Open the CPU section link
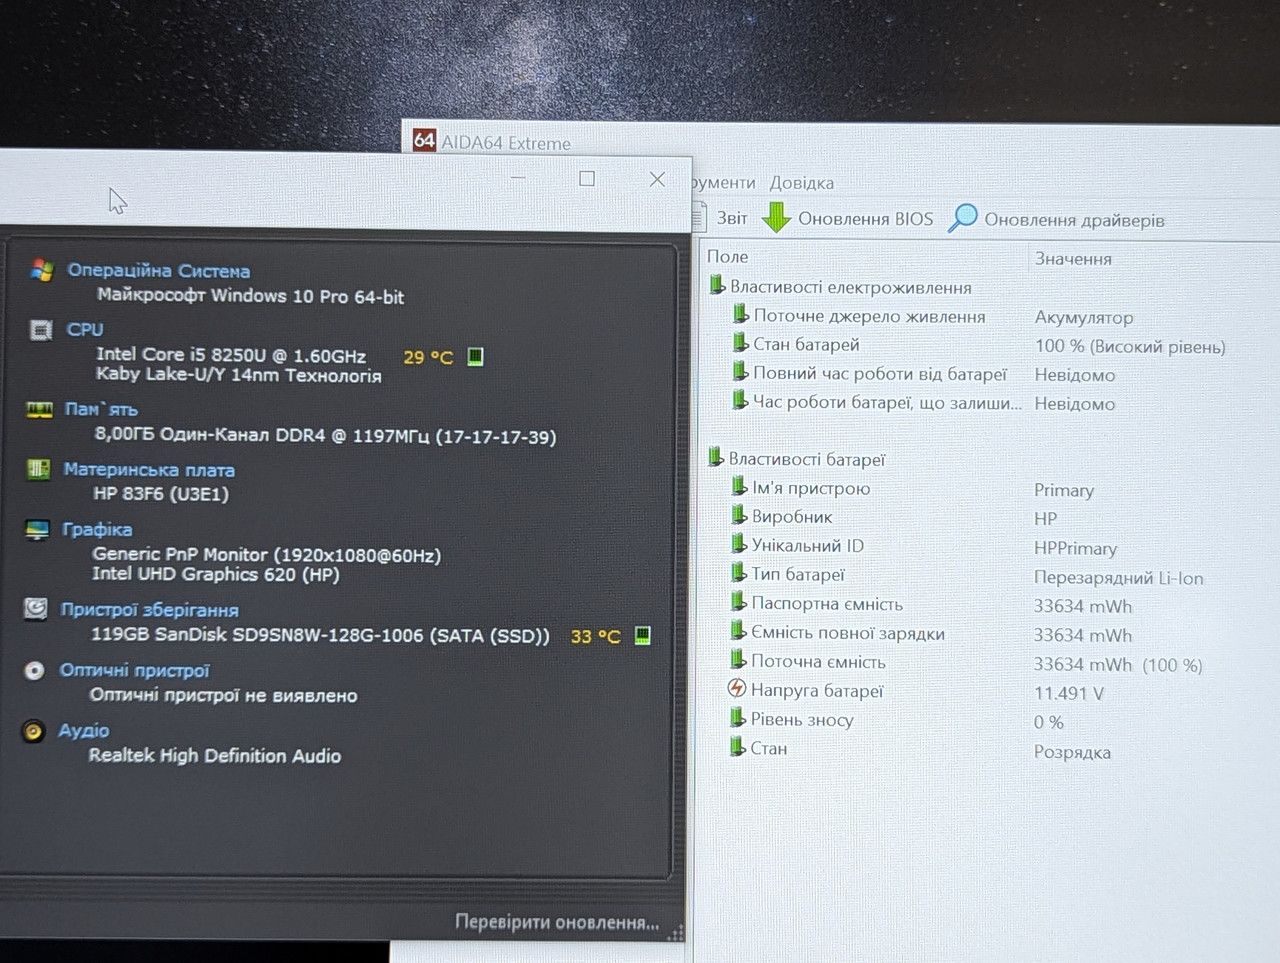This screenshot has height=963, width=1280. (x=85, y=329)
